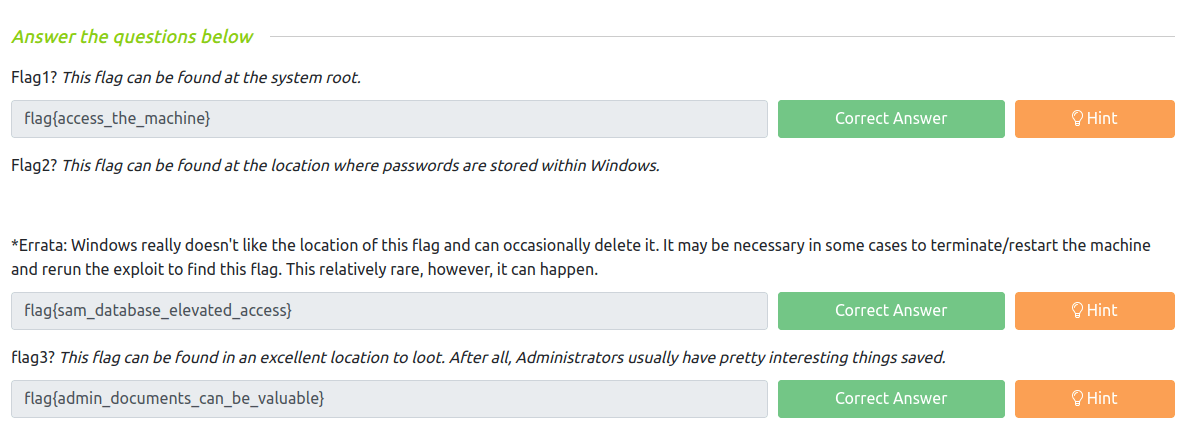1189x434 pixels.
Task: Click the Errata note paragraph
Action: (580, 257)
